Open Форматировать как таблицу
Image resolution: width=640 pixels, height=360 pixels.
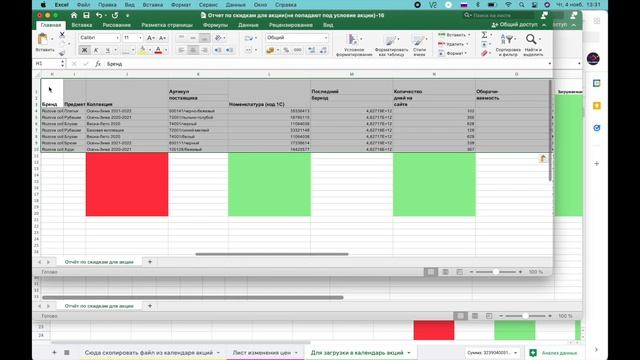click(391, 44)
